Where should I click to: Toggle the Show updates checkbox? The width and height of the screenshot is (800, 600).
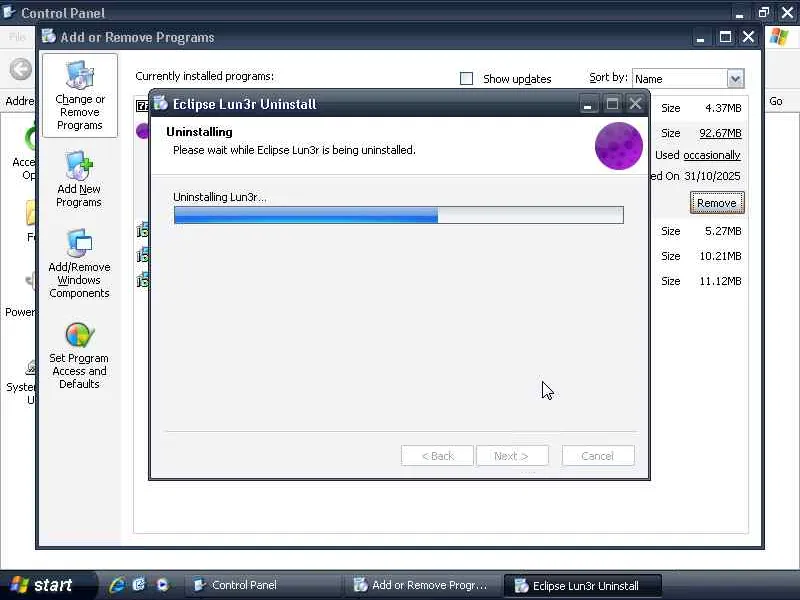click(466, 79)
